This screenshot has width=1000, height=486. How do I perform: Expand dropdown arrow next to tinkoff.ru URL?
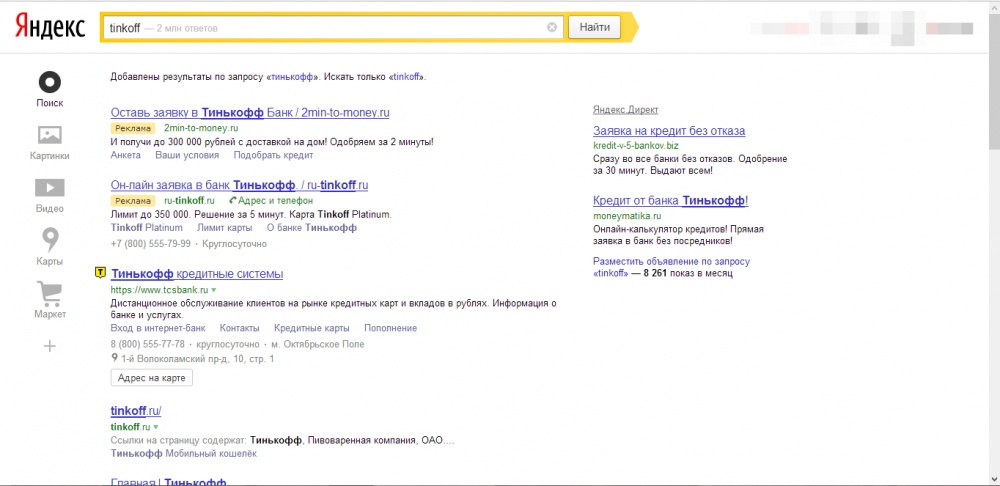[156, 427]
